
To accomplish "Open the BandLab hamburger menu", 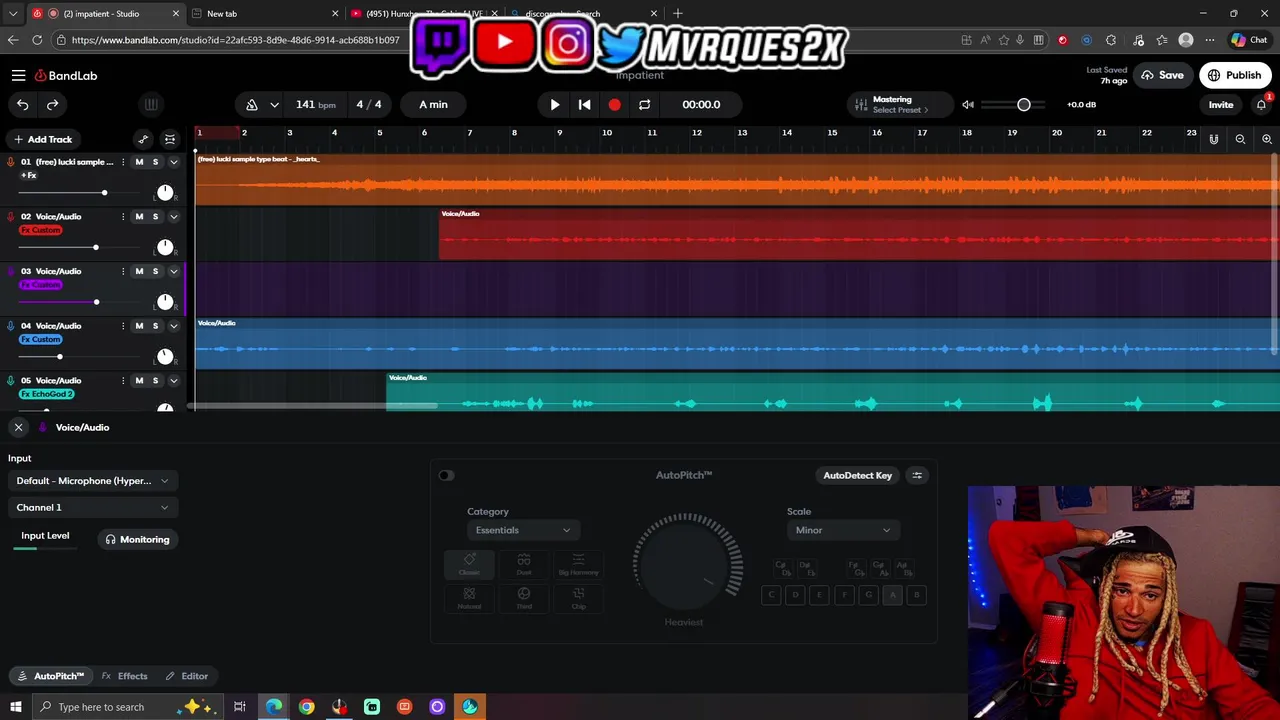I will click(18, 75).
